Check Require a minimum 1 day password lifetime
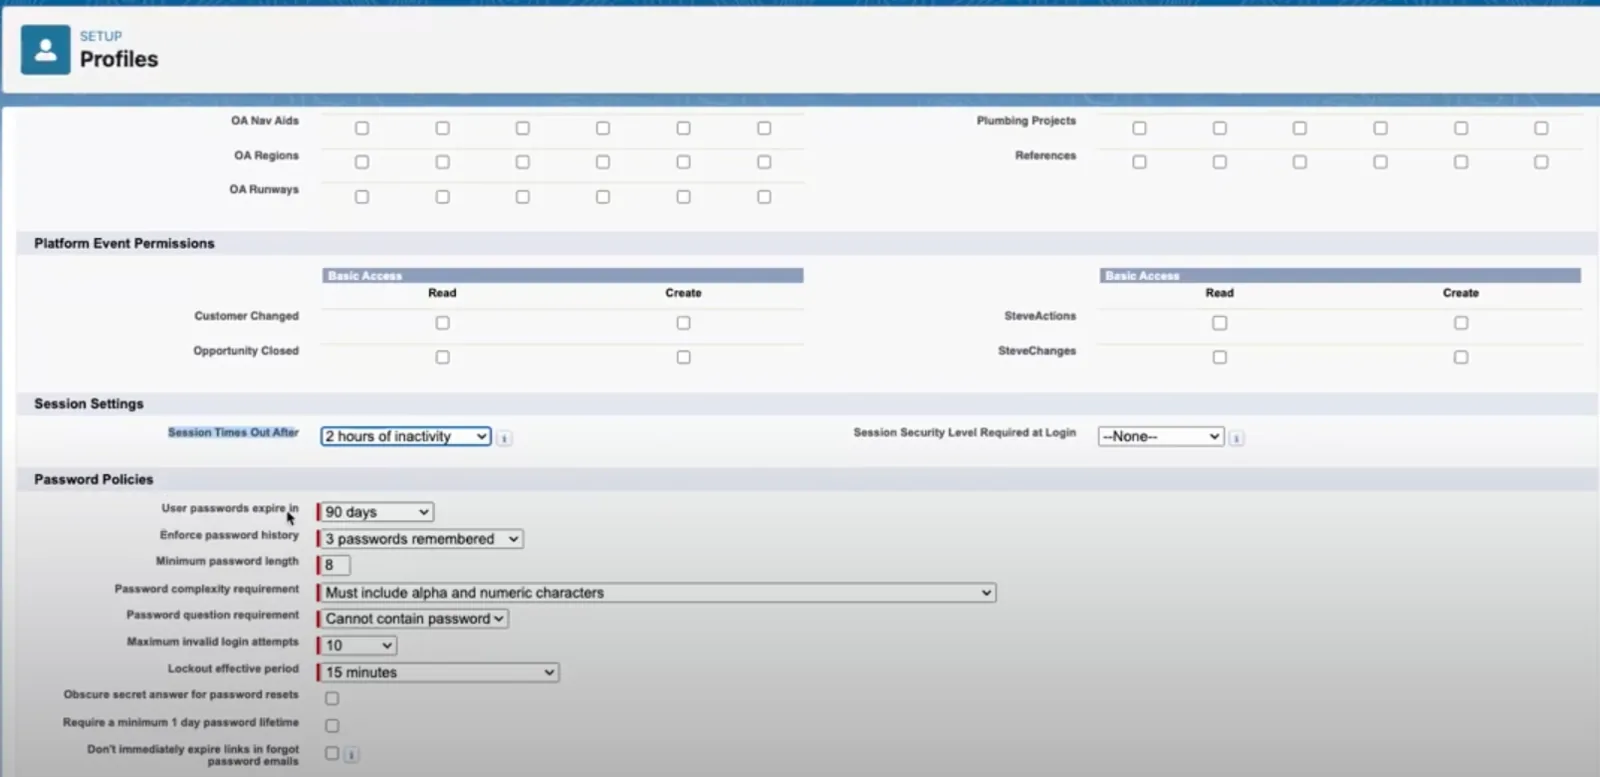The width and height of the screenshot is (1600, 777). click(x=332, y=726)
